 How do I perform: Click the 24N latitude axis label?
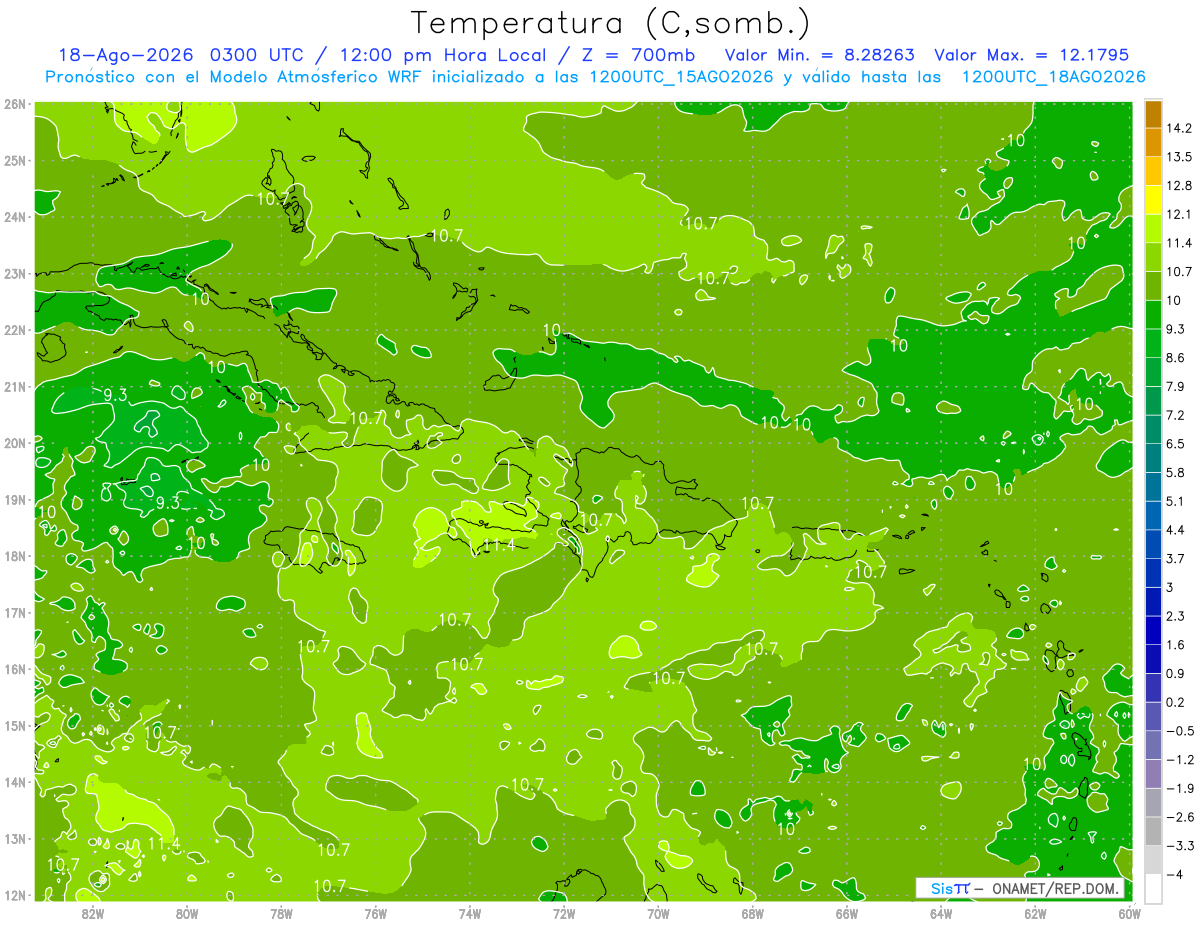pyautogui.click(x=15, y=217)
